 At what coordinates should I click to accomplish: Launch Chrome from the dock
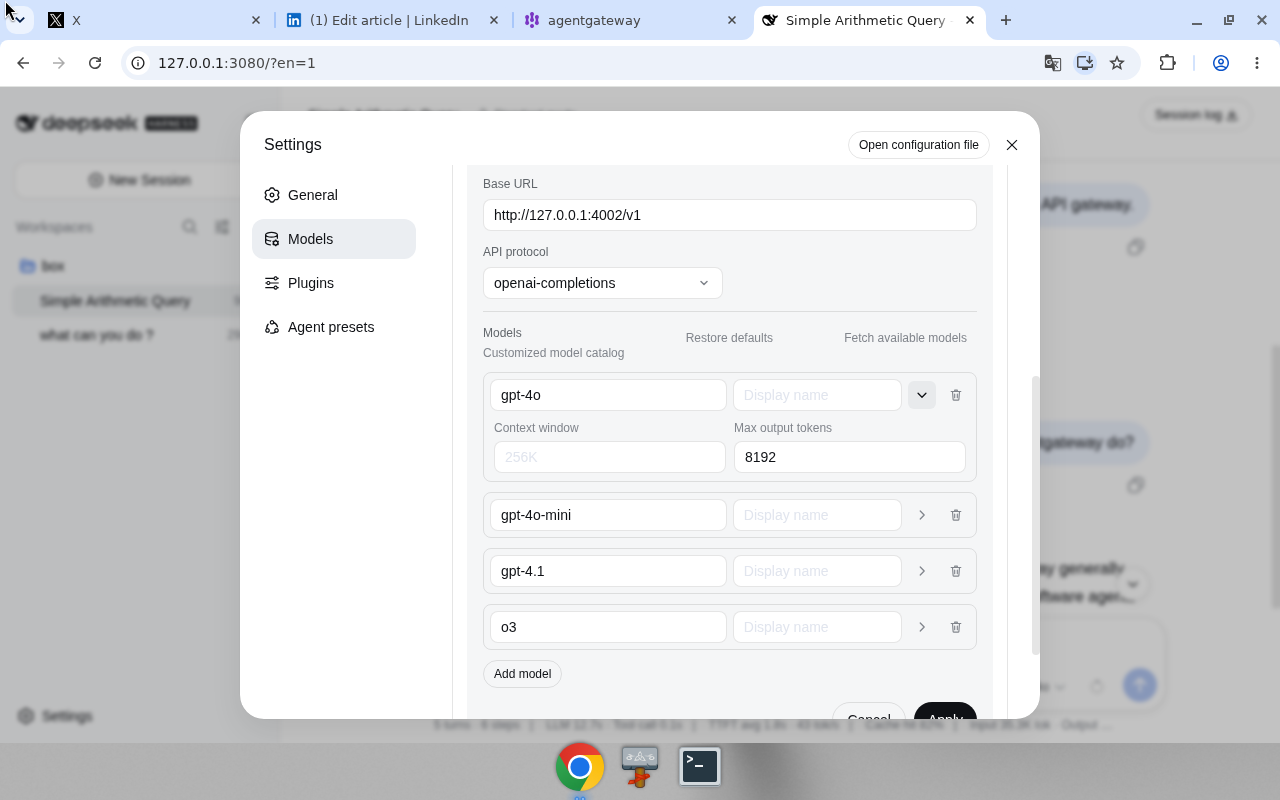tap(580, 767)
